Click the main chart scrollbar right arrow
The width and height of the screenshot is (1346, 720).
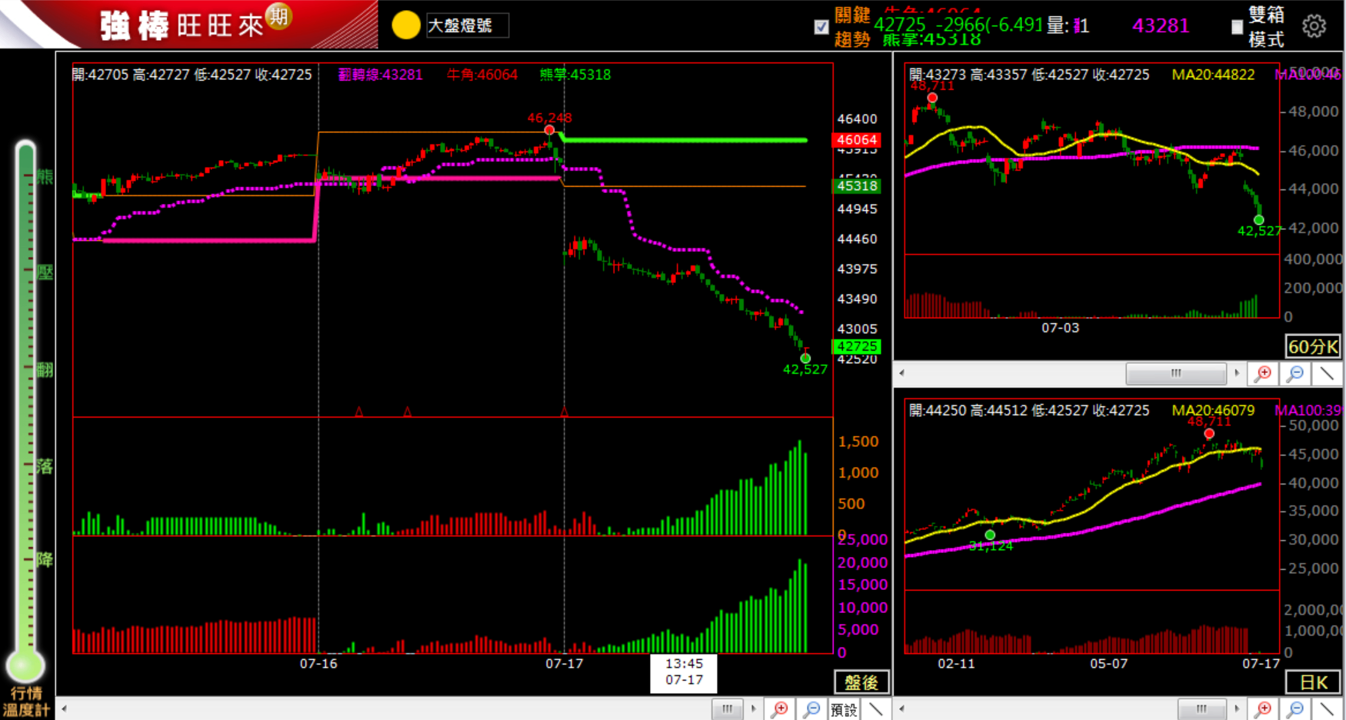[752, 709]
